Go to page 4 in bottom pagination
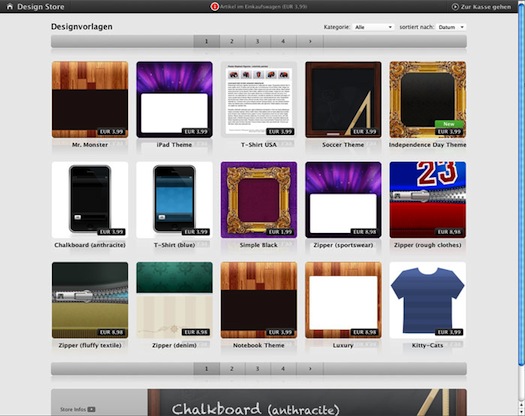 coord(283,368)
